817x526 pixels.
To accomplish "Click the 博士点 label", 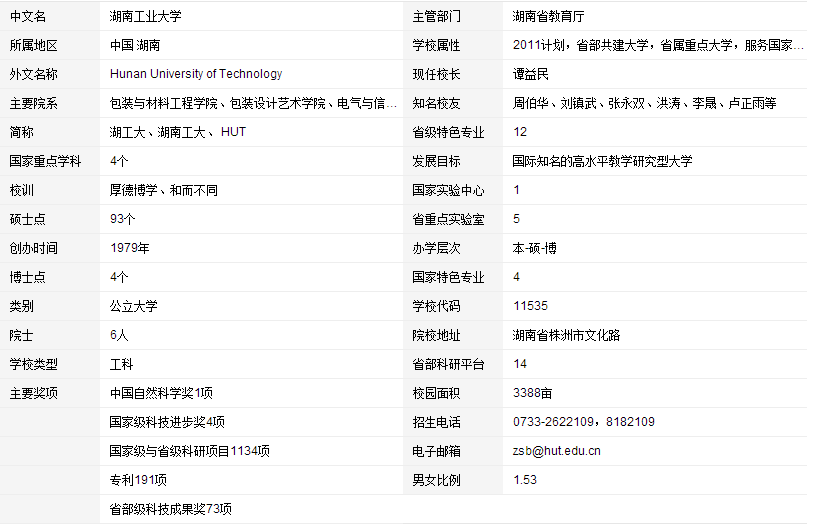I will pos(28,277).
